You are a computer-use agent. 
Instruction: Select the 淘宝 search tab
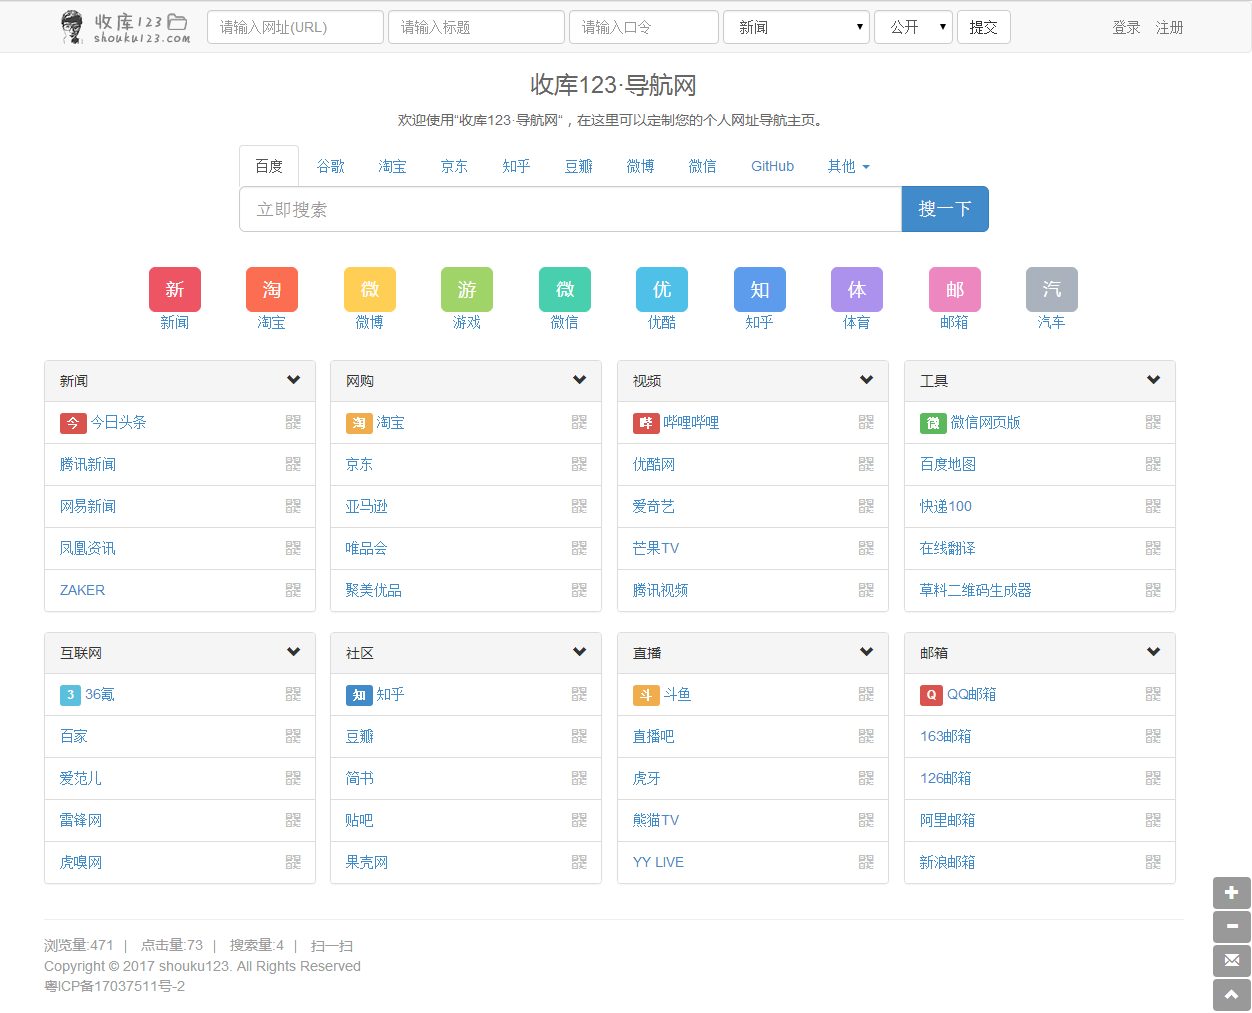click(393, 166)
